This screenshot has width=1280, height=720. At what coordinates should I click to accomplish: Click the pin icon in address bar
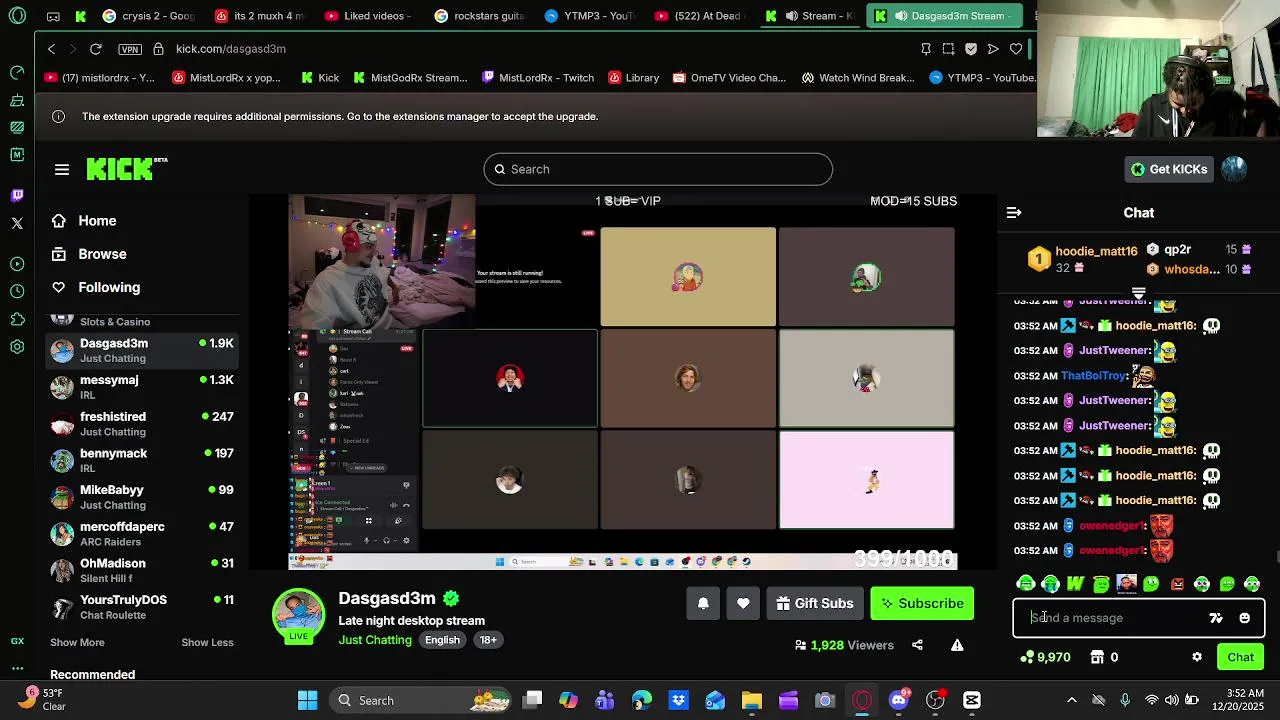(x=925, y=49)
